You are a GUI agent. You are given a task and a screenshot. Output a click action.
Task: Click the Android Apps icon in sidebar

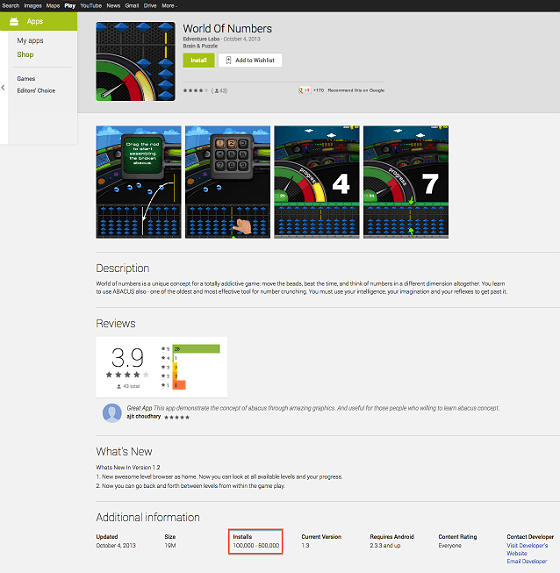pos(14,22)
